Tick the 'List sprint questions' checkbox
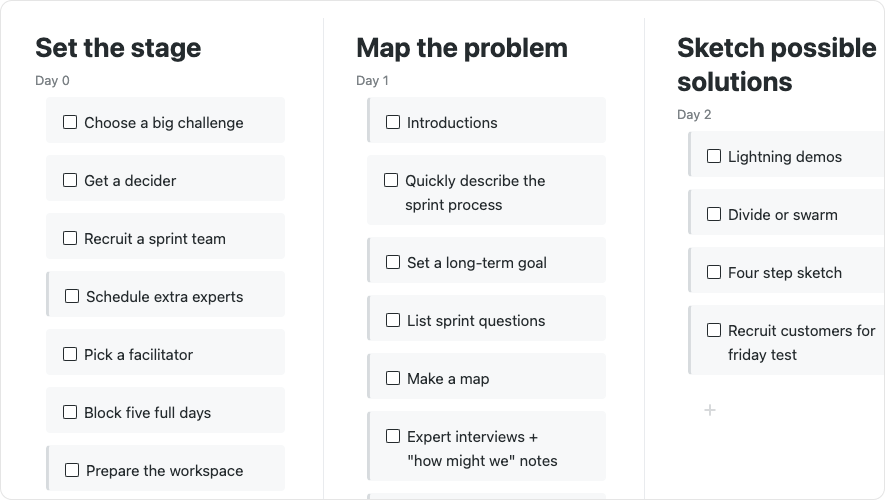The height and width of the screenshot is (500, 885). [393, 320]
